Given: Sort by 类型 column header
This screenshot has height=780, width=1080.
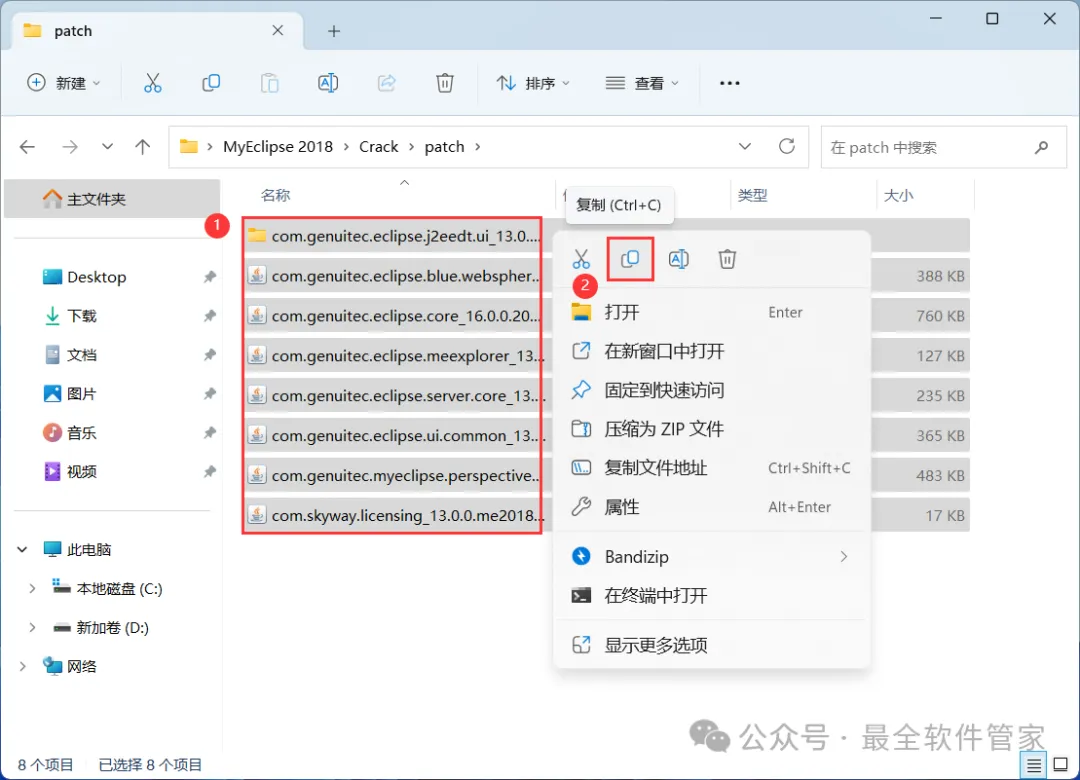Looking at the screenshot, I should click(x=752, y=196).
